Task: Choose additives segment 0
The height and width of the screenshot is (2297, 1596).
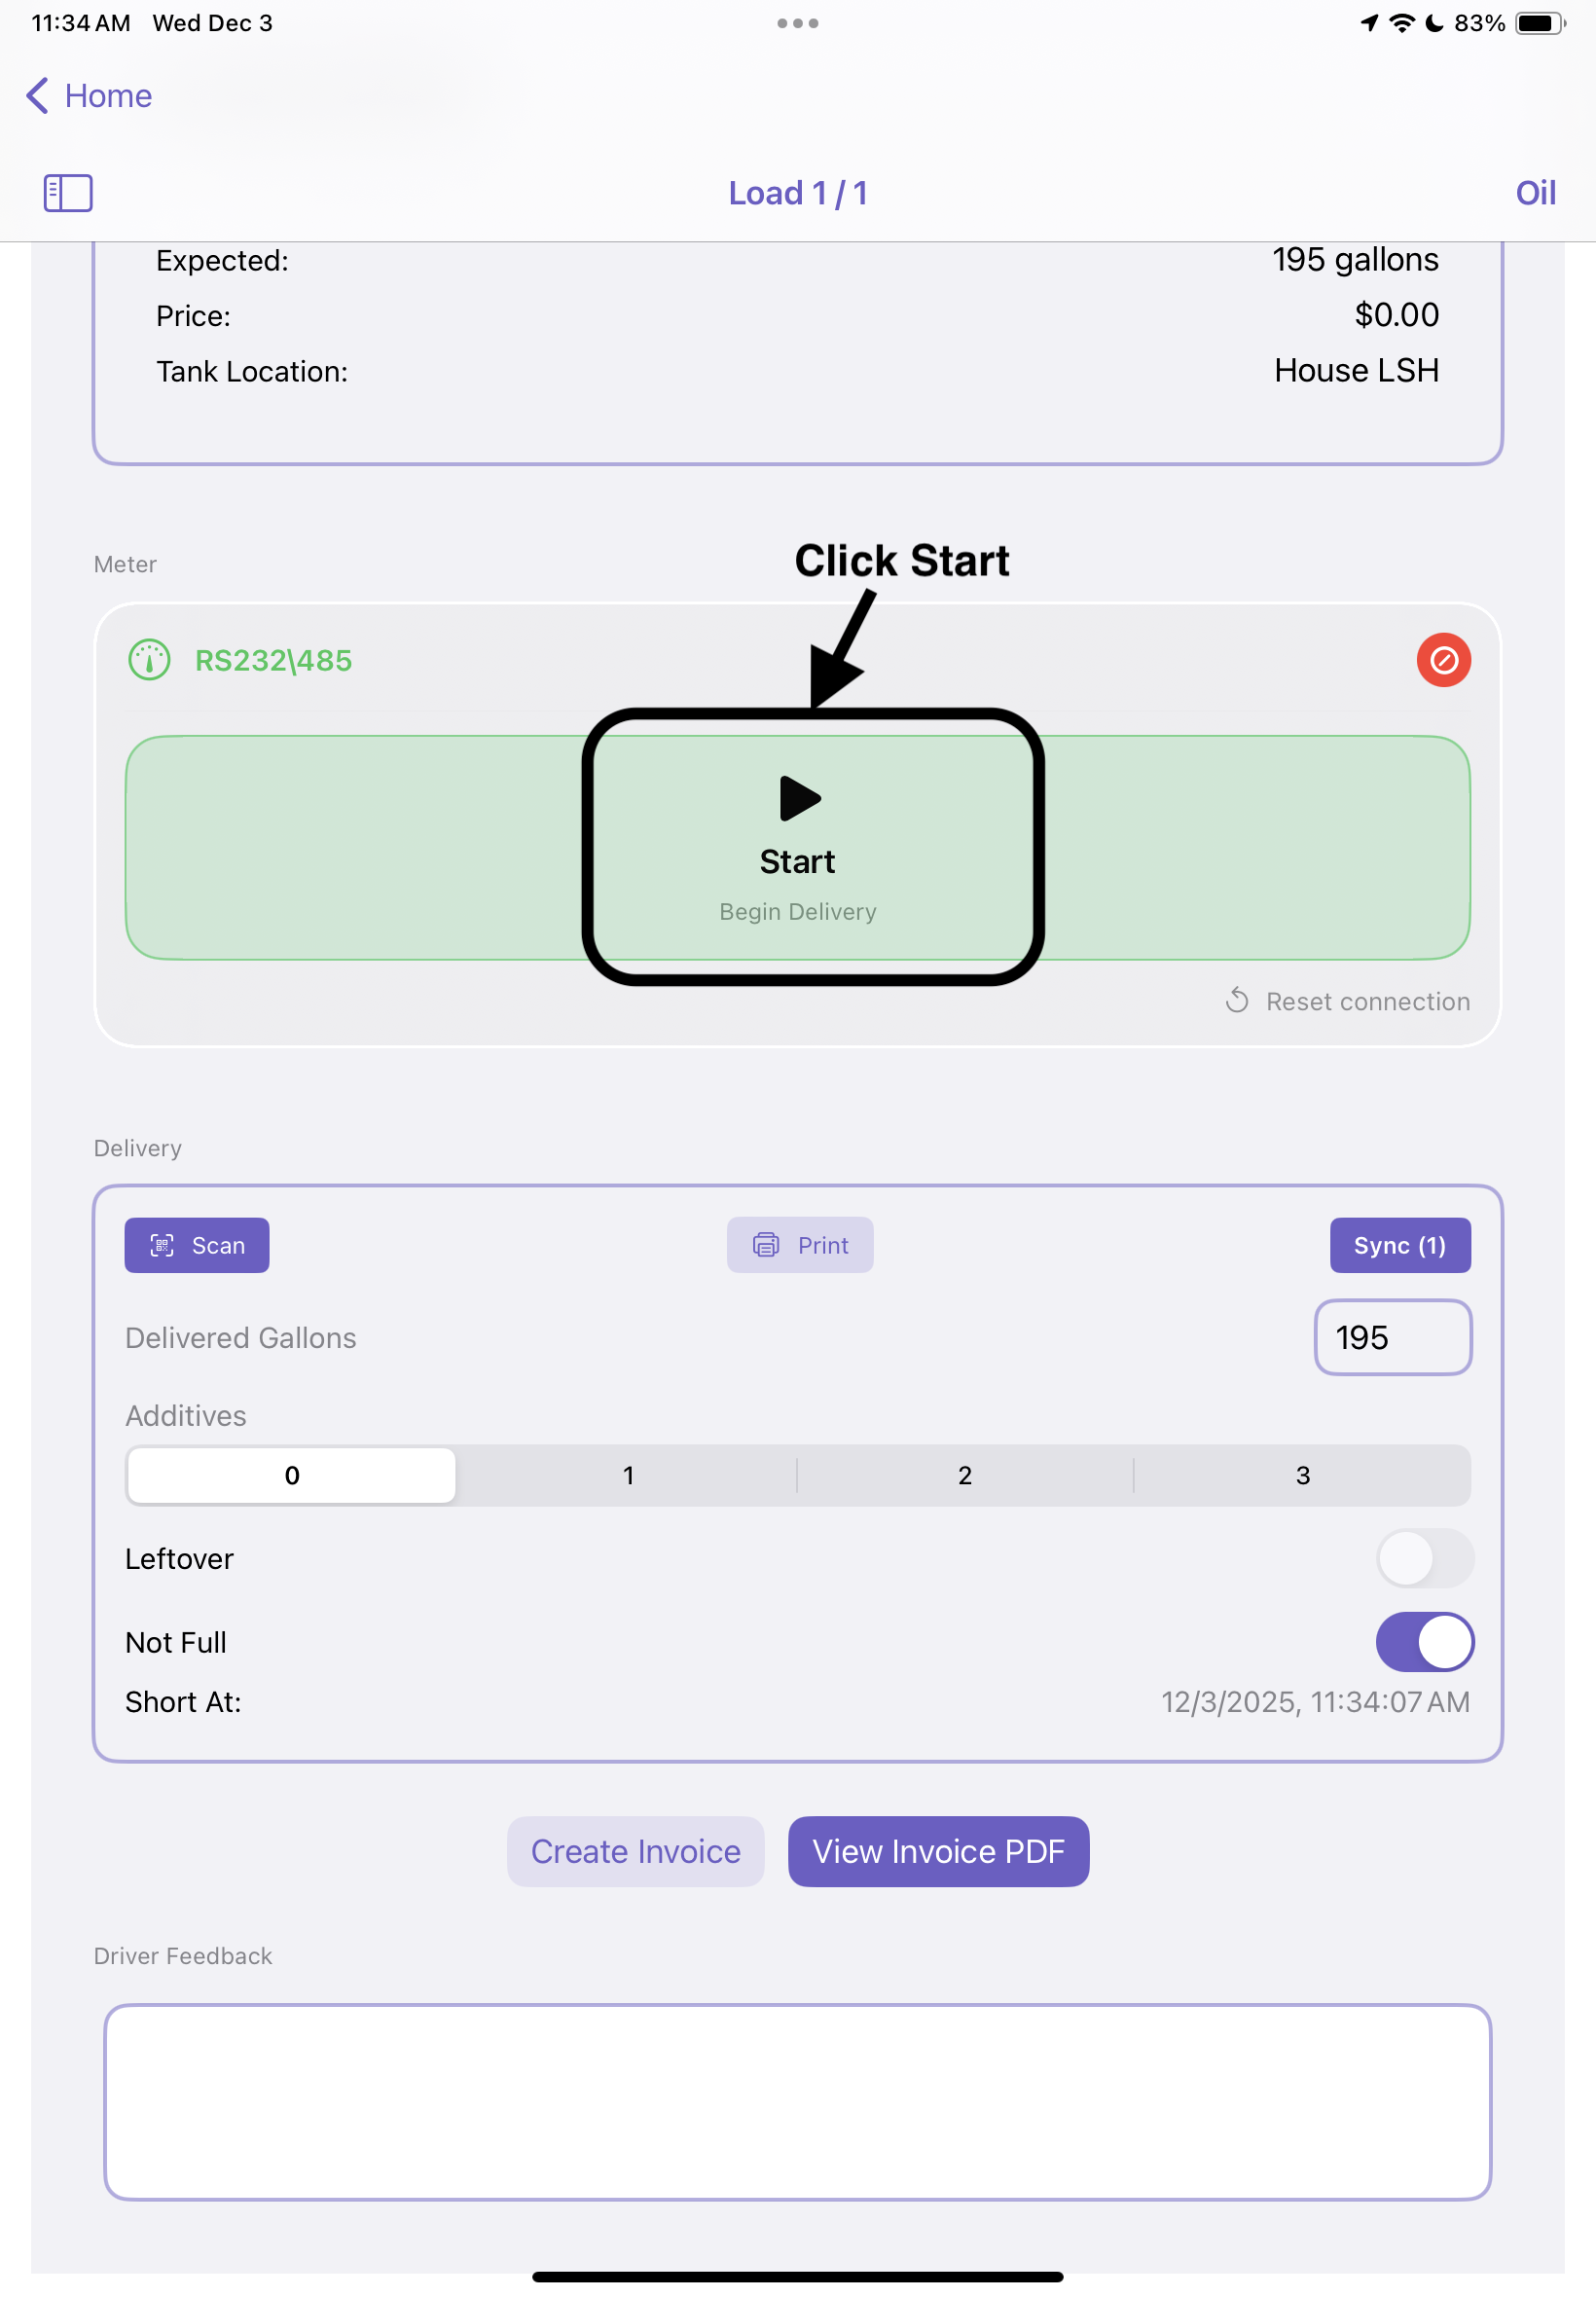Action: (292, 1475)
